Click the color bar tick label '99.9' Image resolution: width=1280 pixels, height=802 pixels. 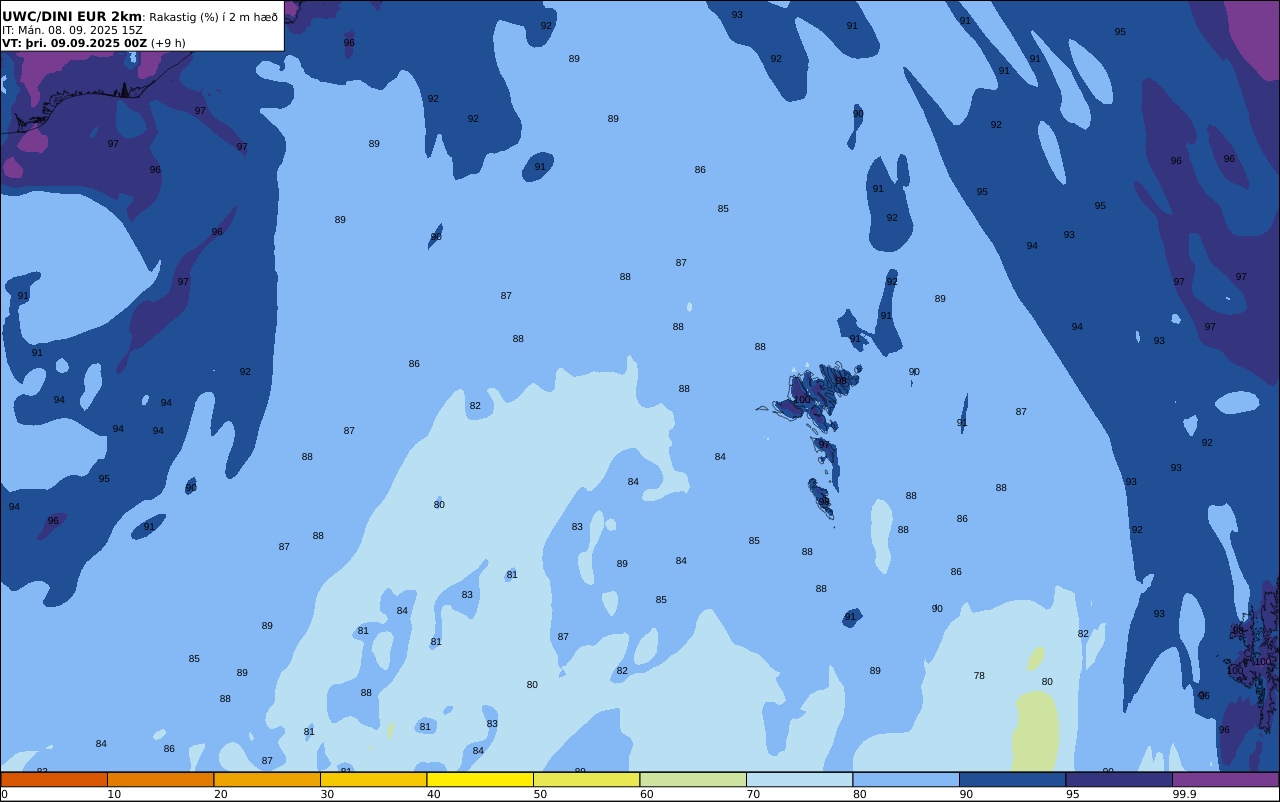[x=1184, y=794]
